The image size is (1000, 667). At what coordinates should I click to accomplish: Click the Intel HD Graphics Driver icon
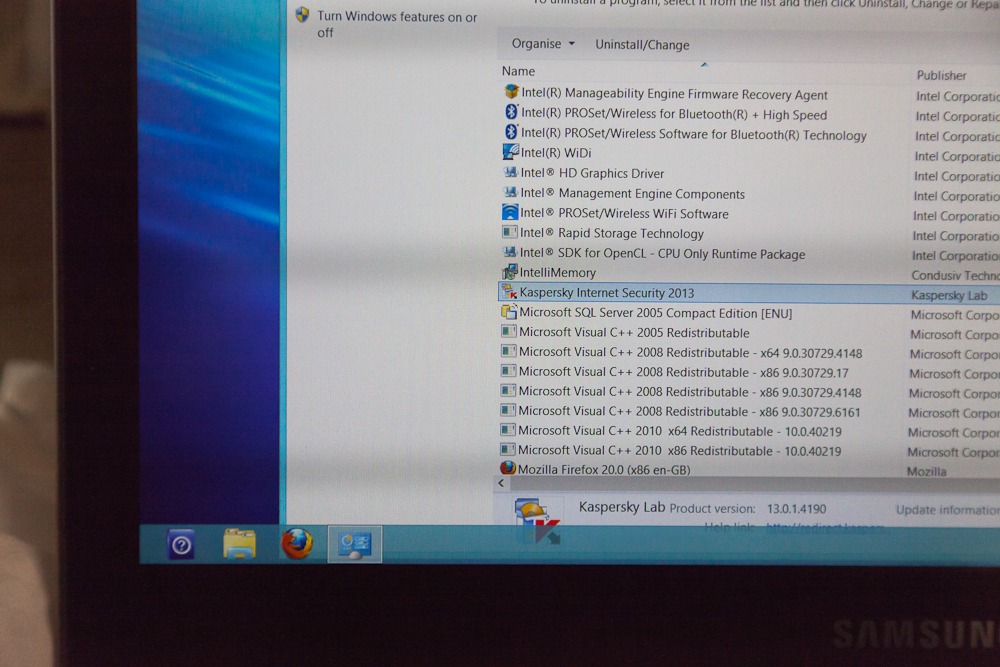(x=510, y=172)
